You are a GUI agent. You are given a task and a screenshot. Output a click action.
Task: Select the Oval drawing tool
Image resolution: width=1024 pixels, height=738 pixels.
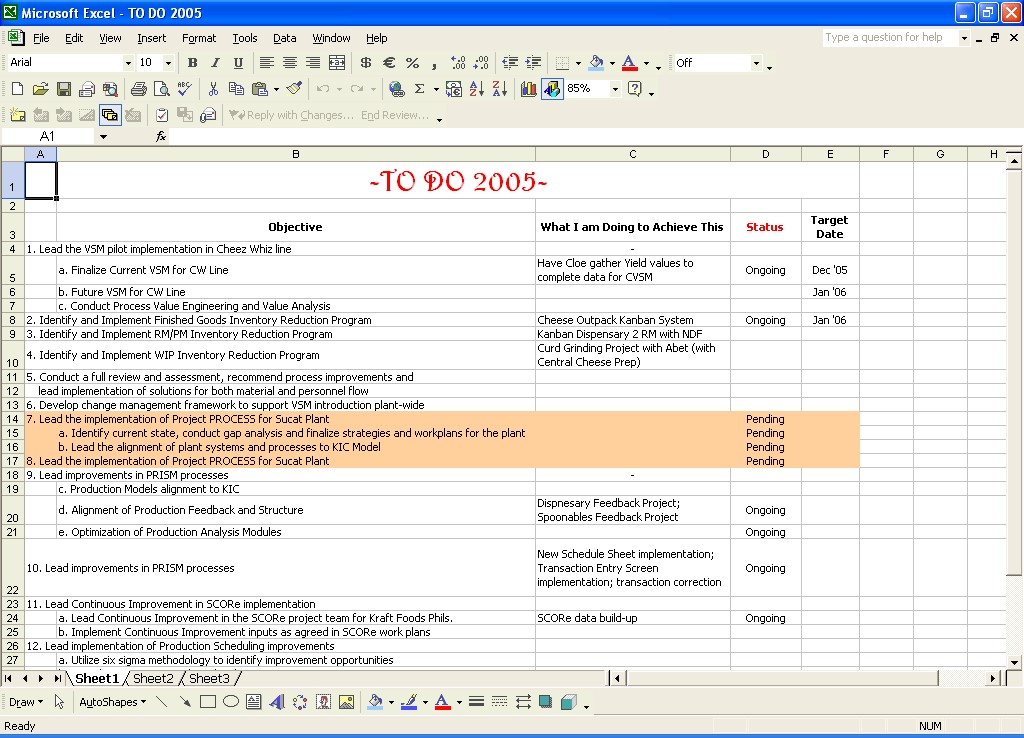231,702
